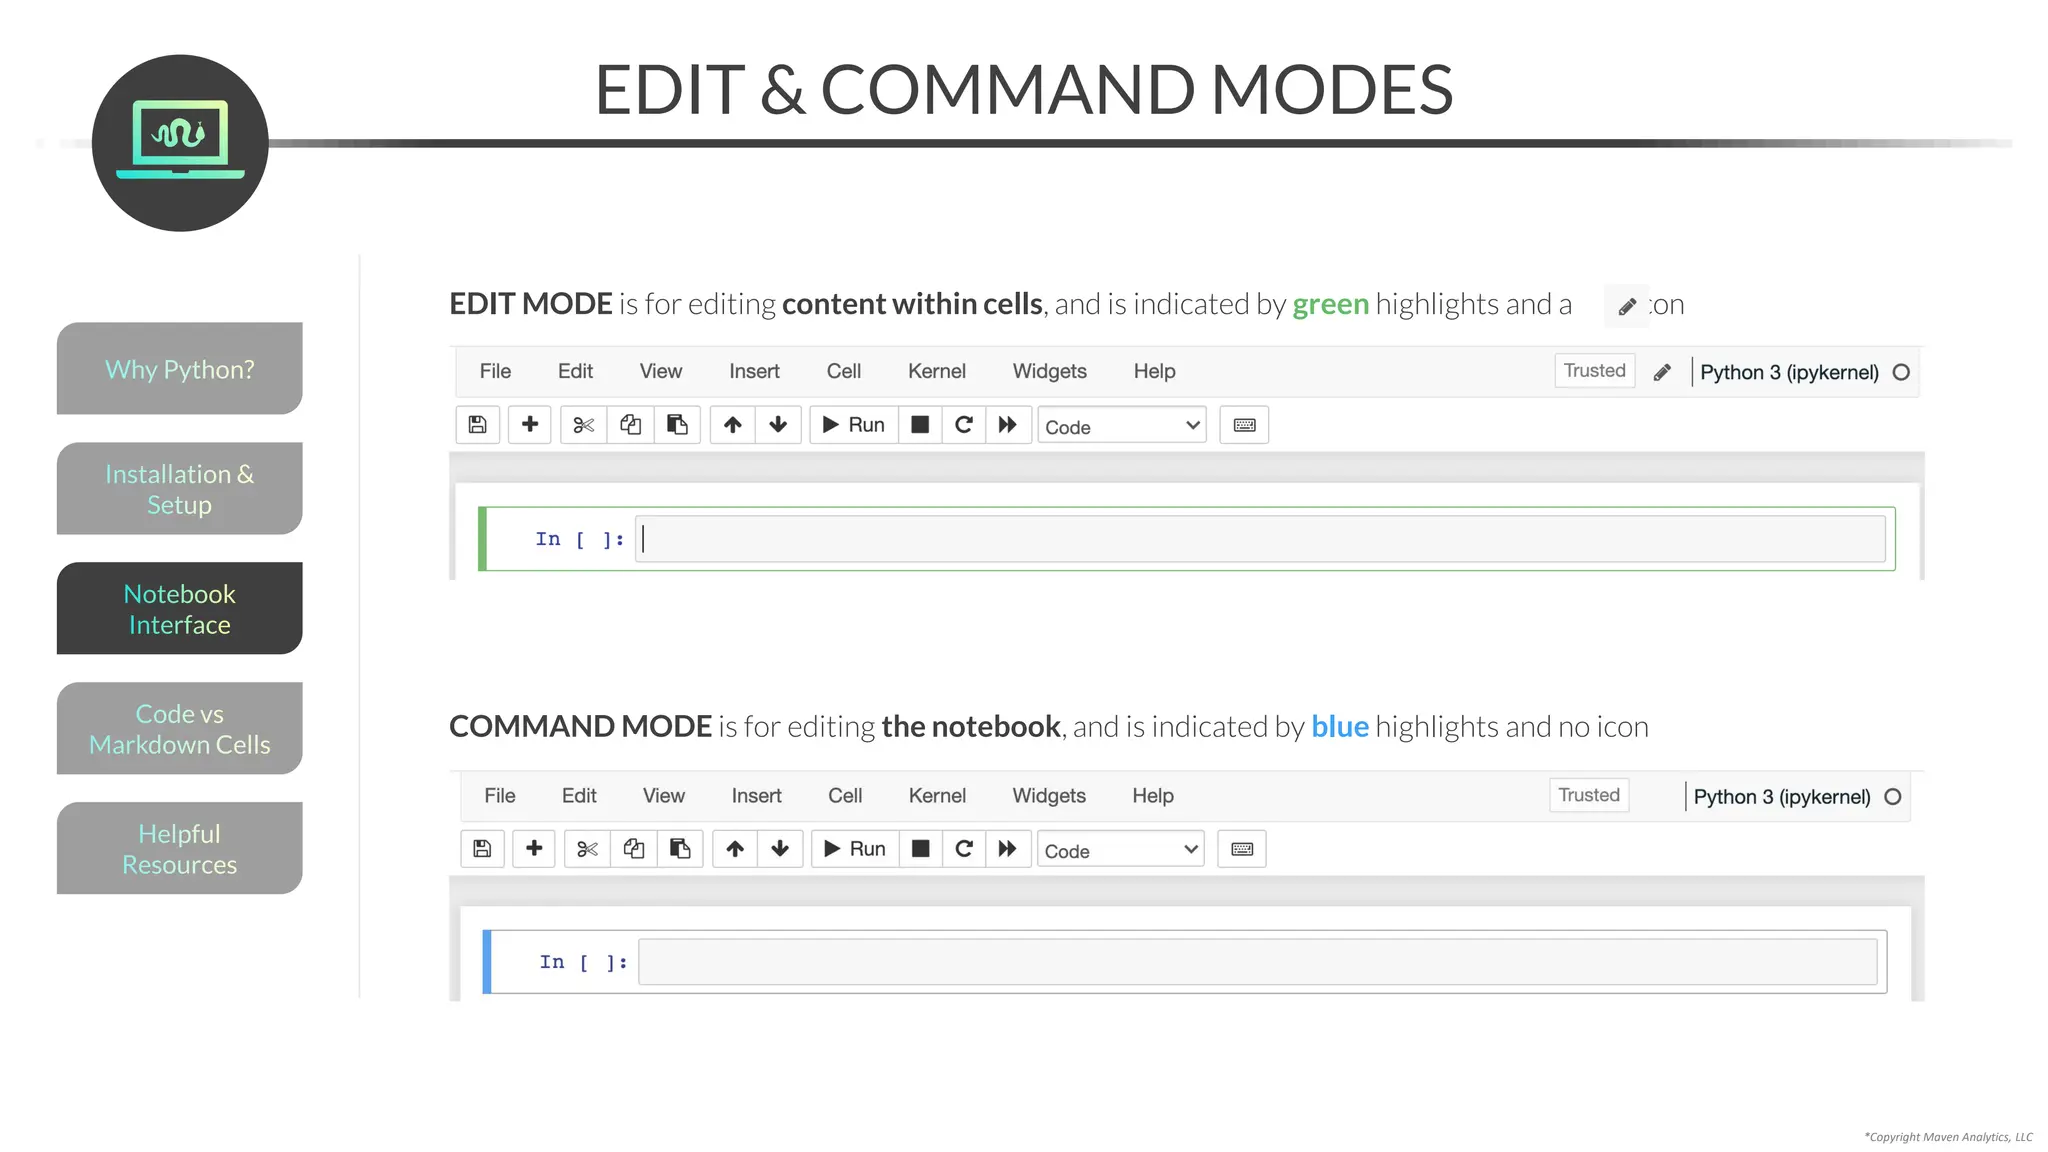Viewport: 2048px width, 1152px height.
Task: Click cut scissors icon in command mode toolbar
Action: pos(587,849)
